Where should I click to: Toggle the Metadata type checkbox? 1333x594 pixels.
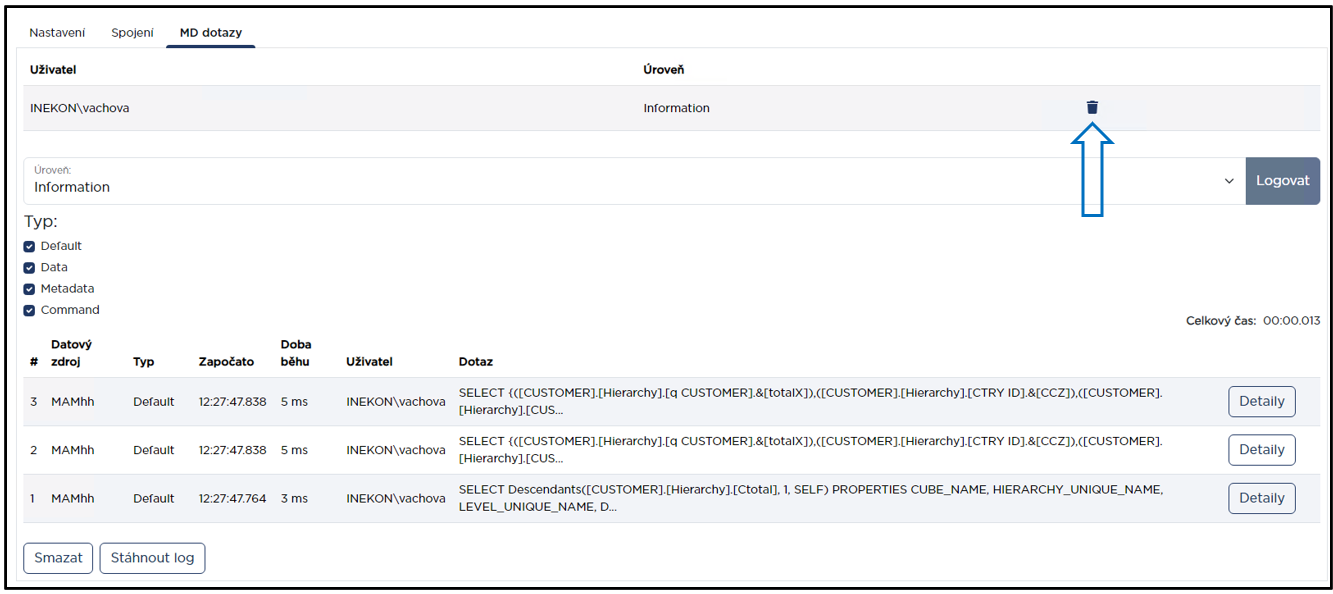click(29, 289)
